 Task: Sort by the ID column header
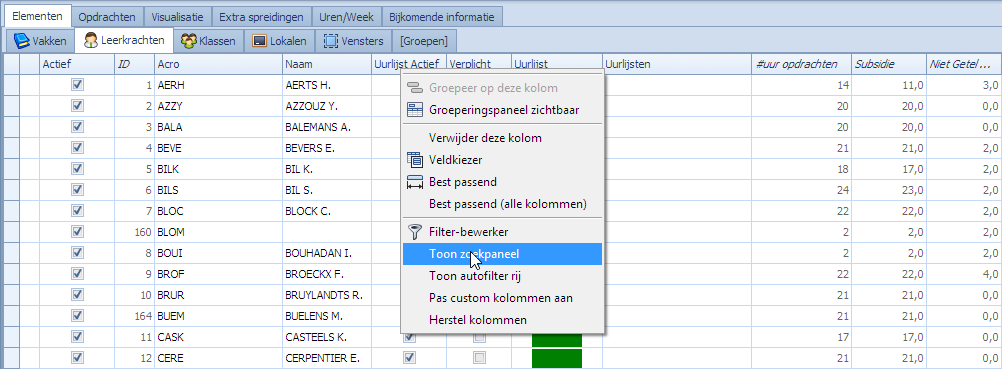pyautogui.click(x=134, y=64)
